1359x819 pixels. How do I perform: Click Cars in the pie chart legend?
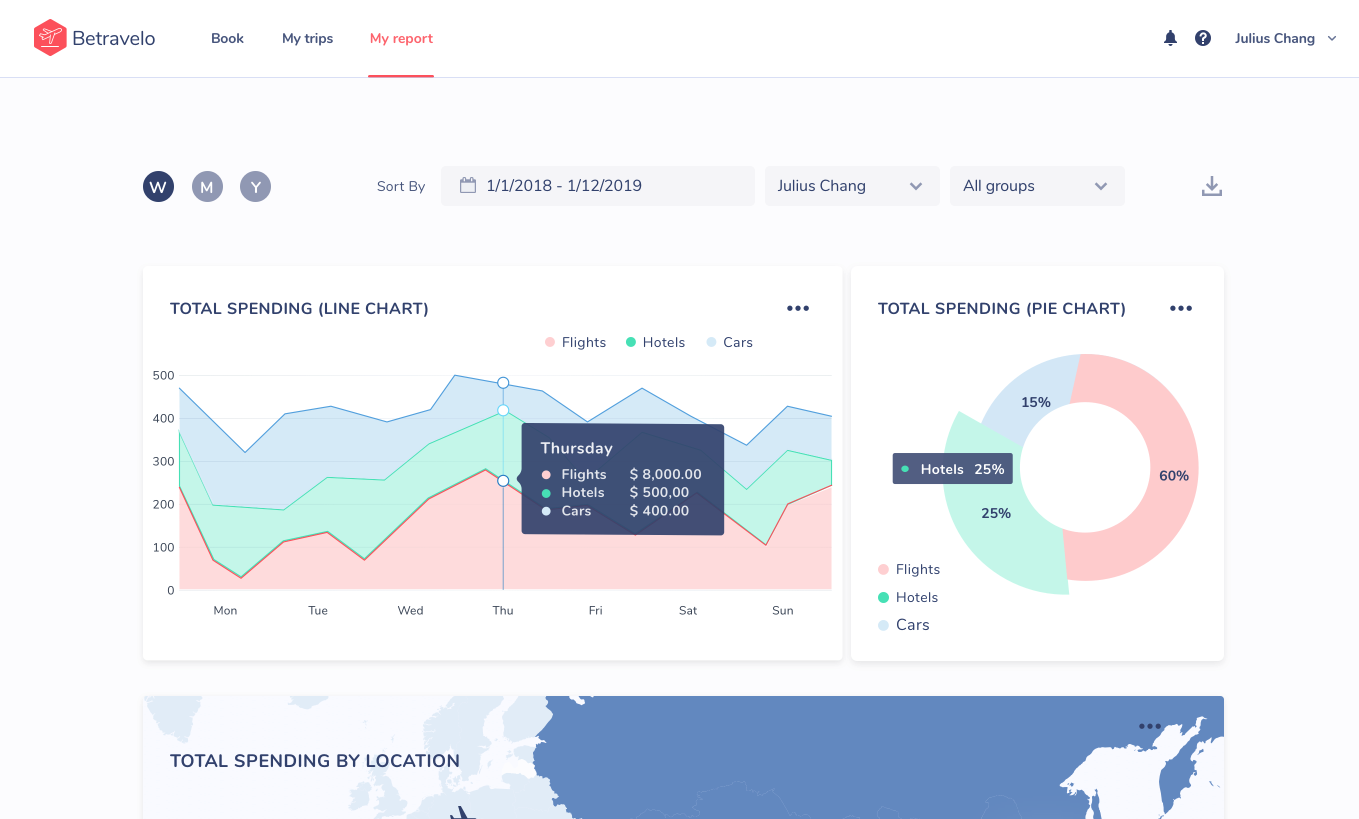click(904, 625)
